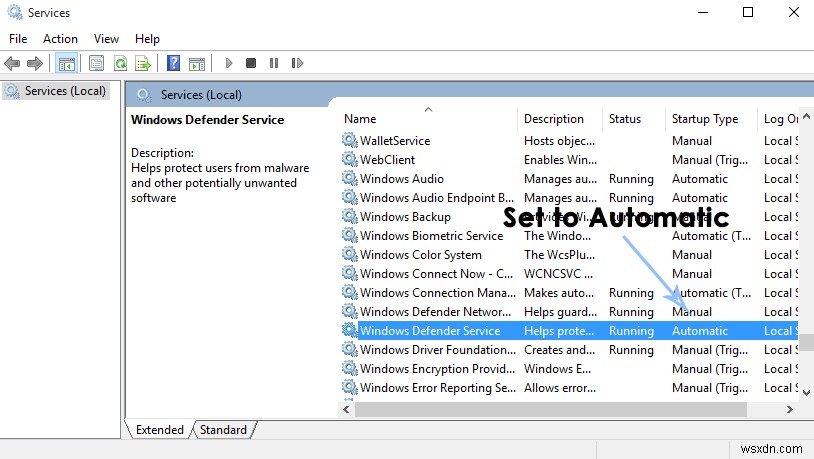
Task: Click Automatic startup type of Windows Defender Service
Action: click(700, 331)
